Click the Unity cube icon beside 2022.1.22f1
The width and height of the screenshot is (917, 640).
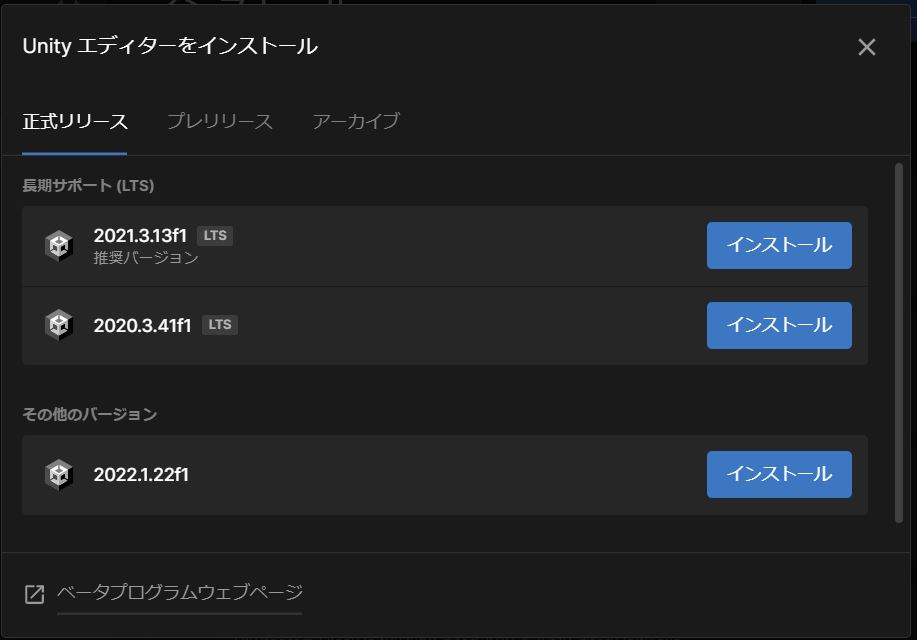[x=59, y=474]
